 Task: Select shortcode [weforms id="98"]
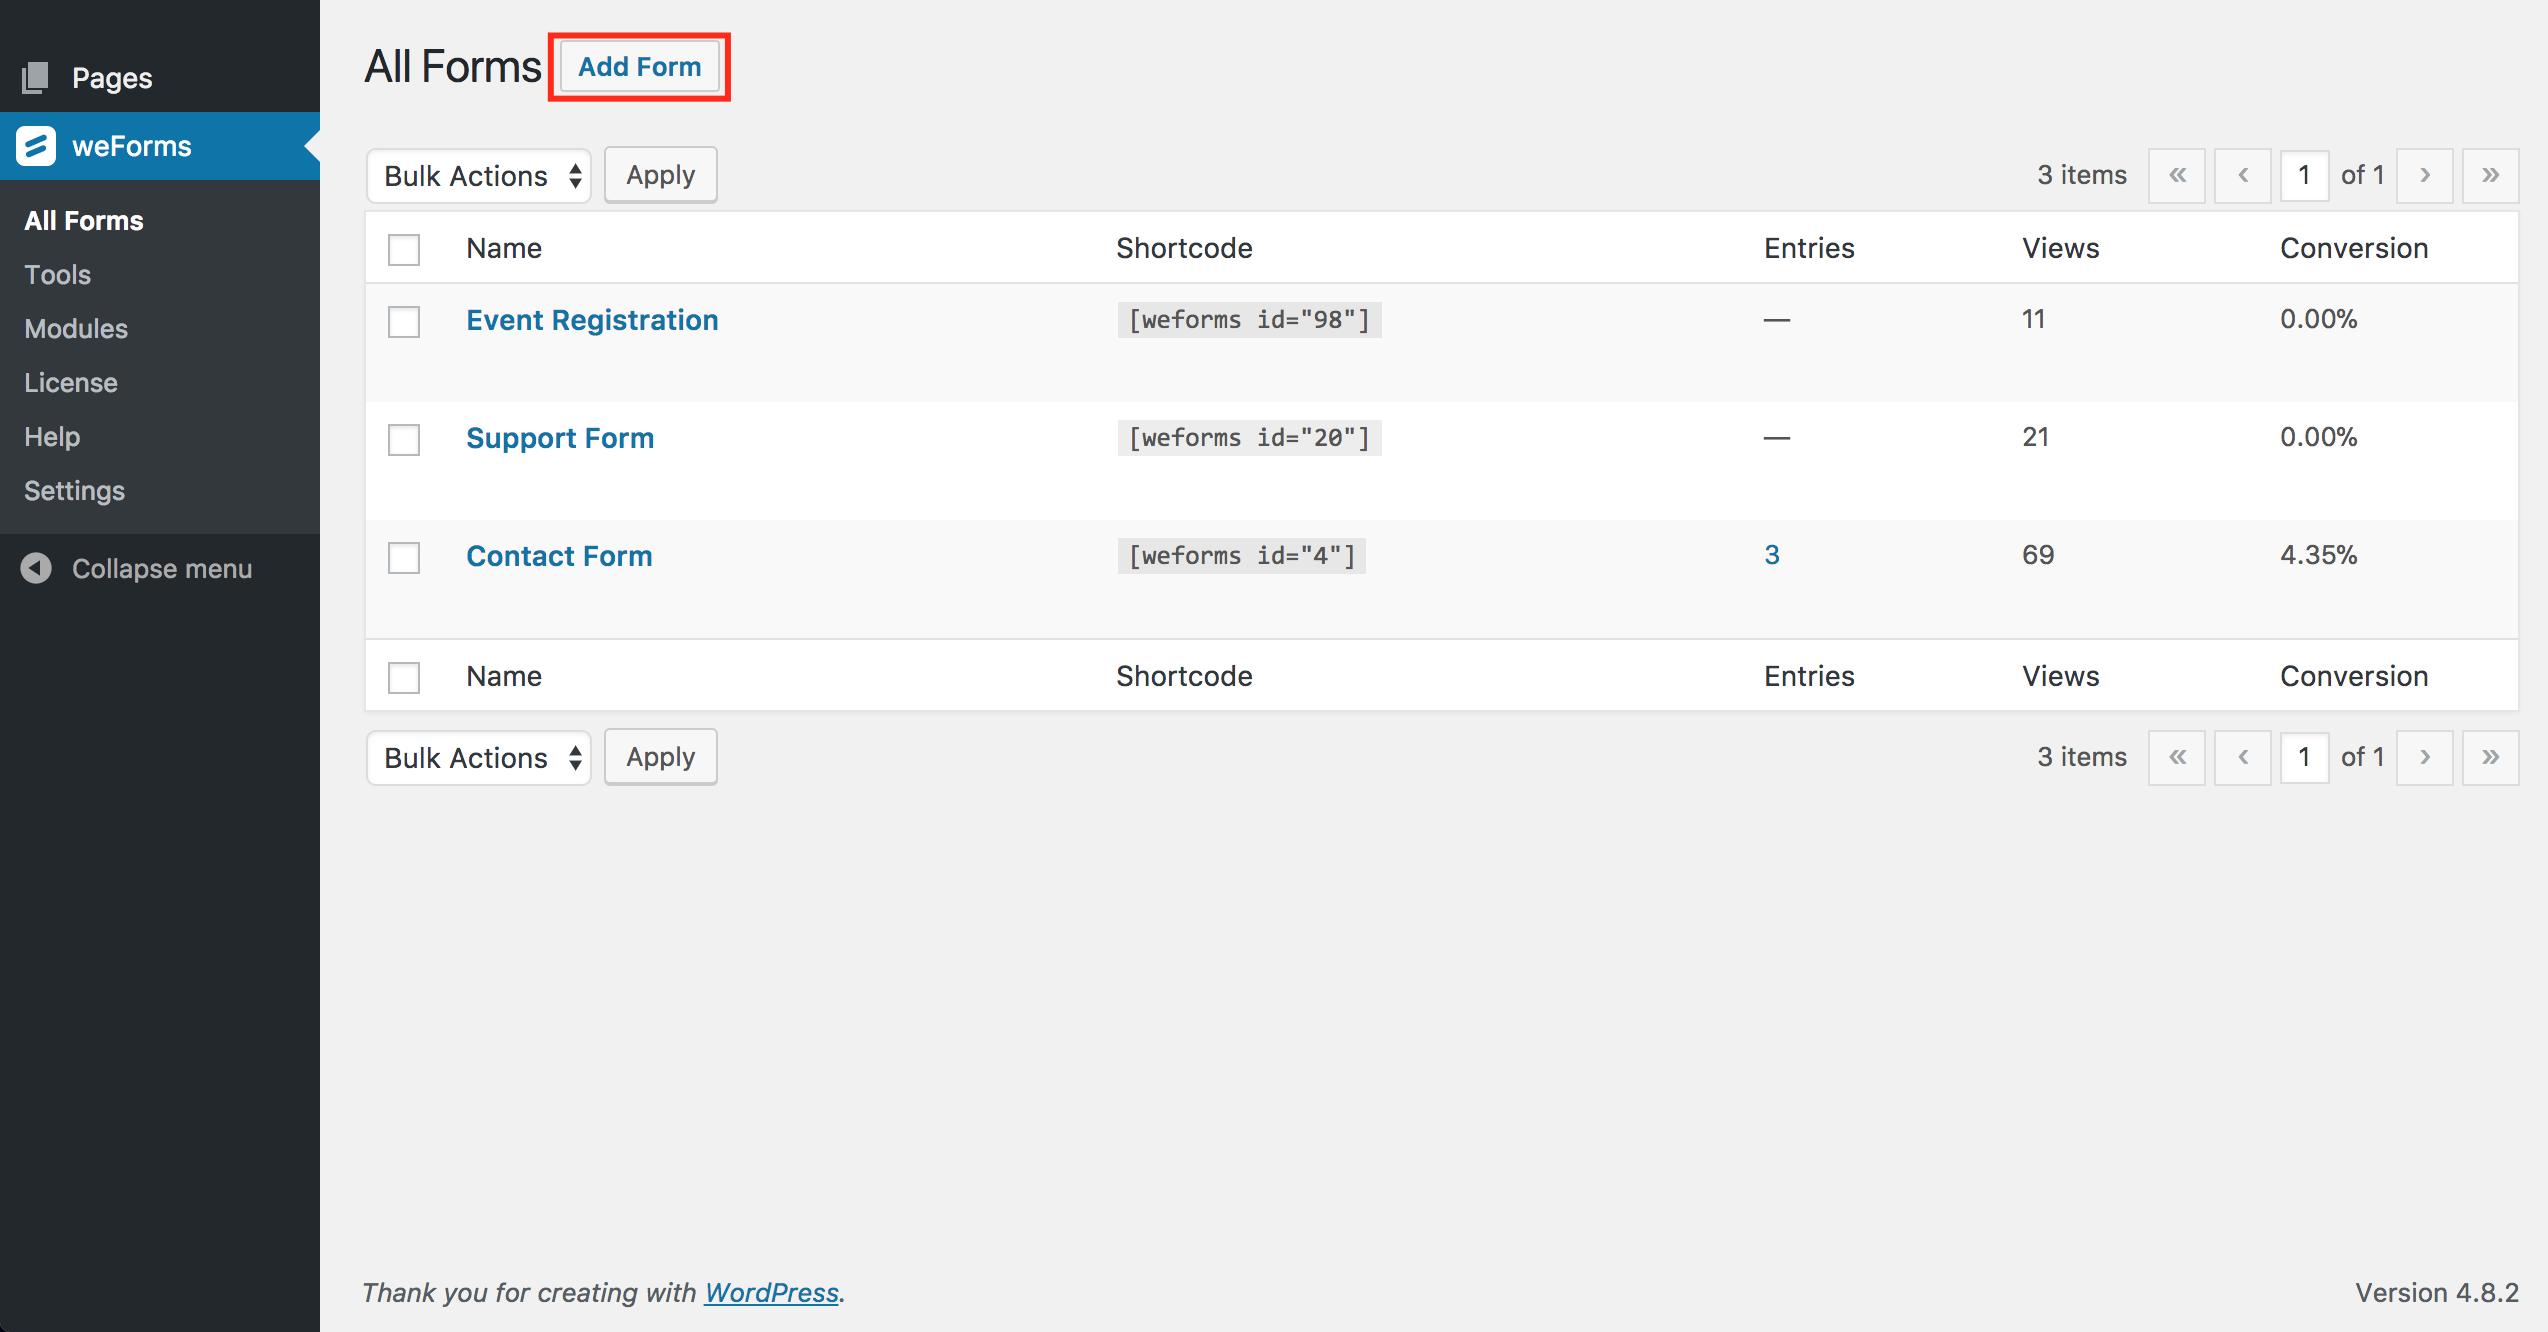coord(1249,320)
